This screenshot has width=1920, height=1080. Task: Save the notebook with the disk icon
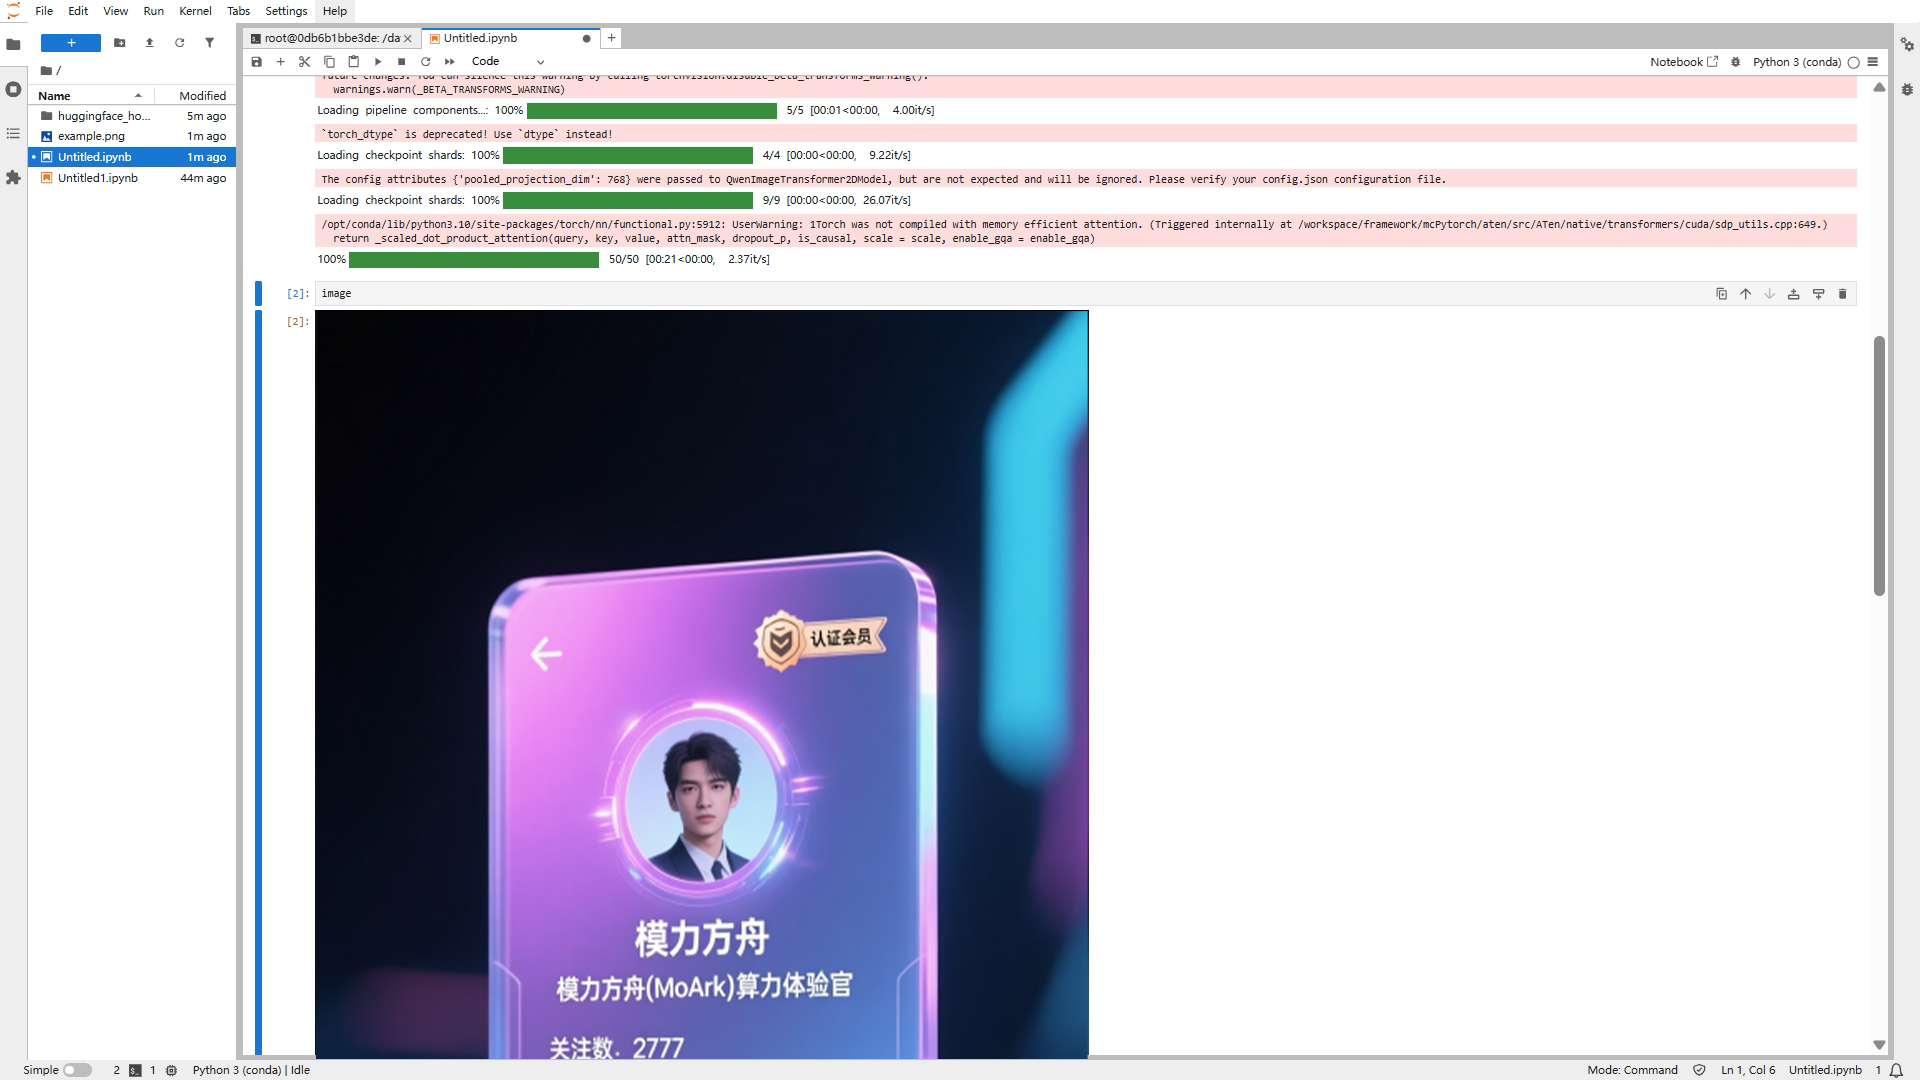pyautogui.click(x=257, y=62)
